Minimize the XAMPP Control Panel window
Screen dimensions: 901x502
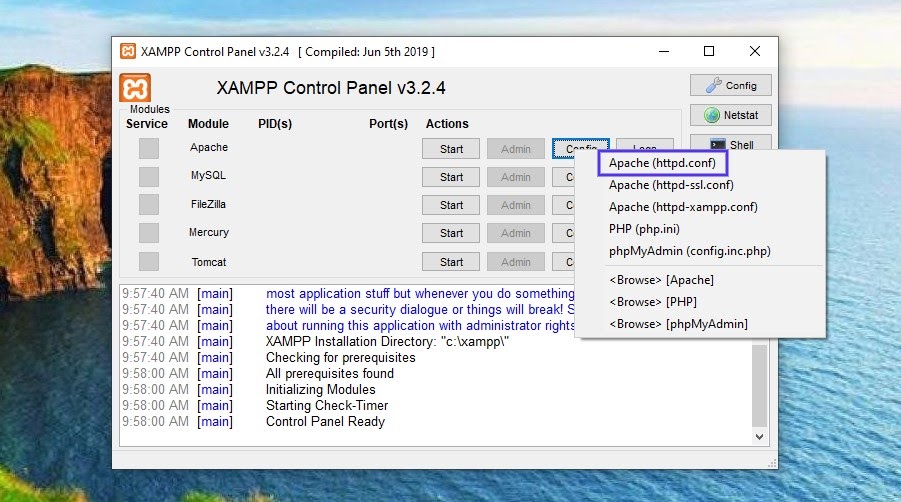[x=664, y=51]
